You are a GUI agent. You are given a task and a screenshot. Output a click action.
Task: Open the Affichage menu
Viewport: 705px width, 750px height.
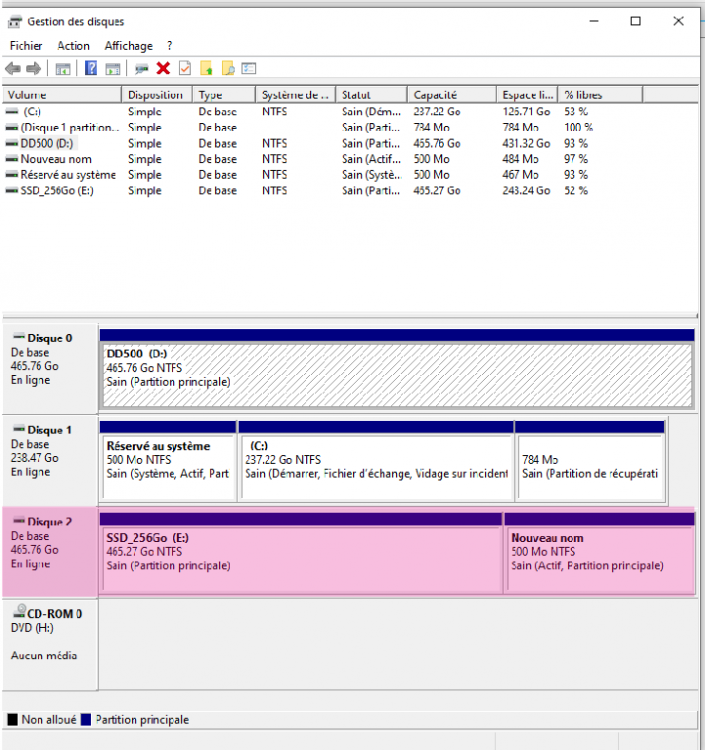[x=129, y=46]
